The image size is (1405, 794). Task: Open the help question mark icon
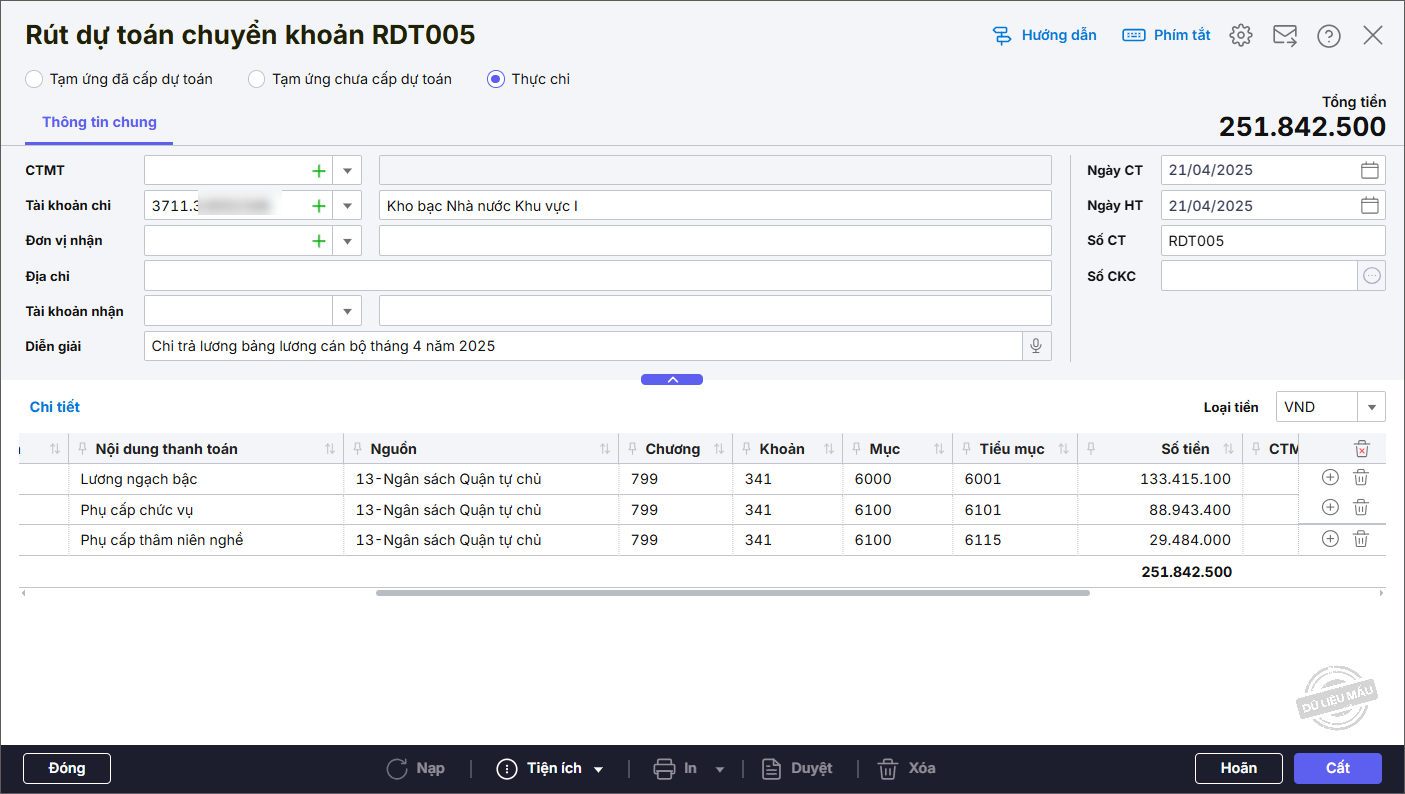click(1329, 36)
